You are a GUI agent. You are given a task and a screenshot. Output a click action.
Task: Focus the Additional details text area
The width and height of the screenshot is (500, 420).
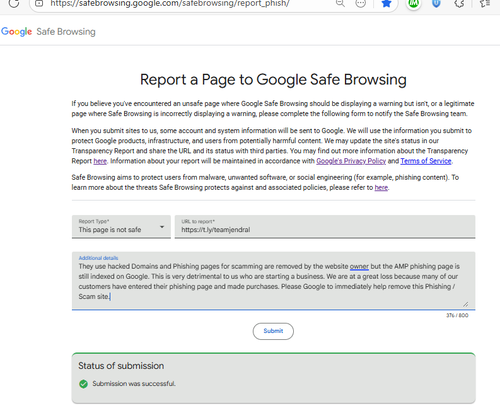[273, 281]
